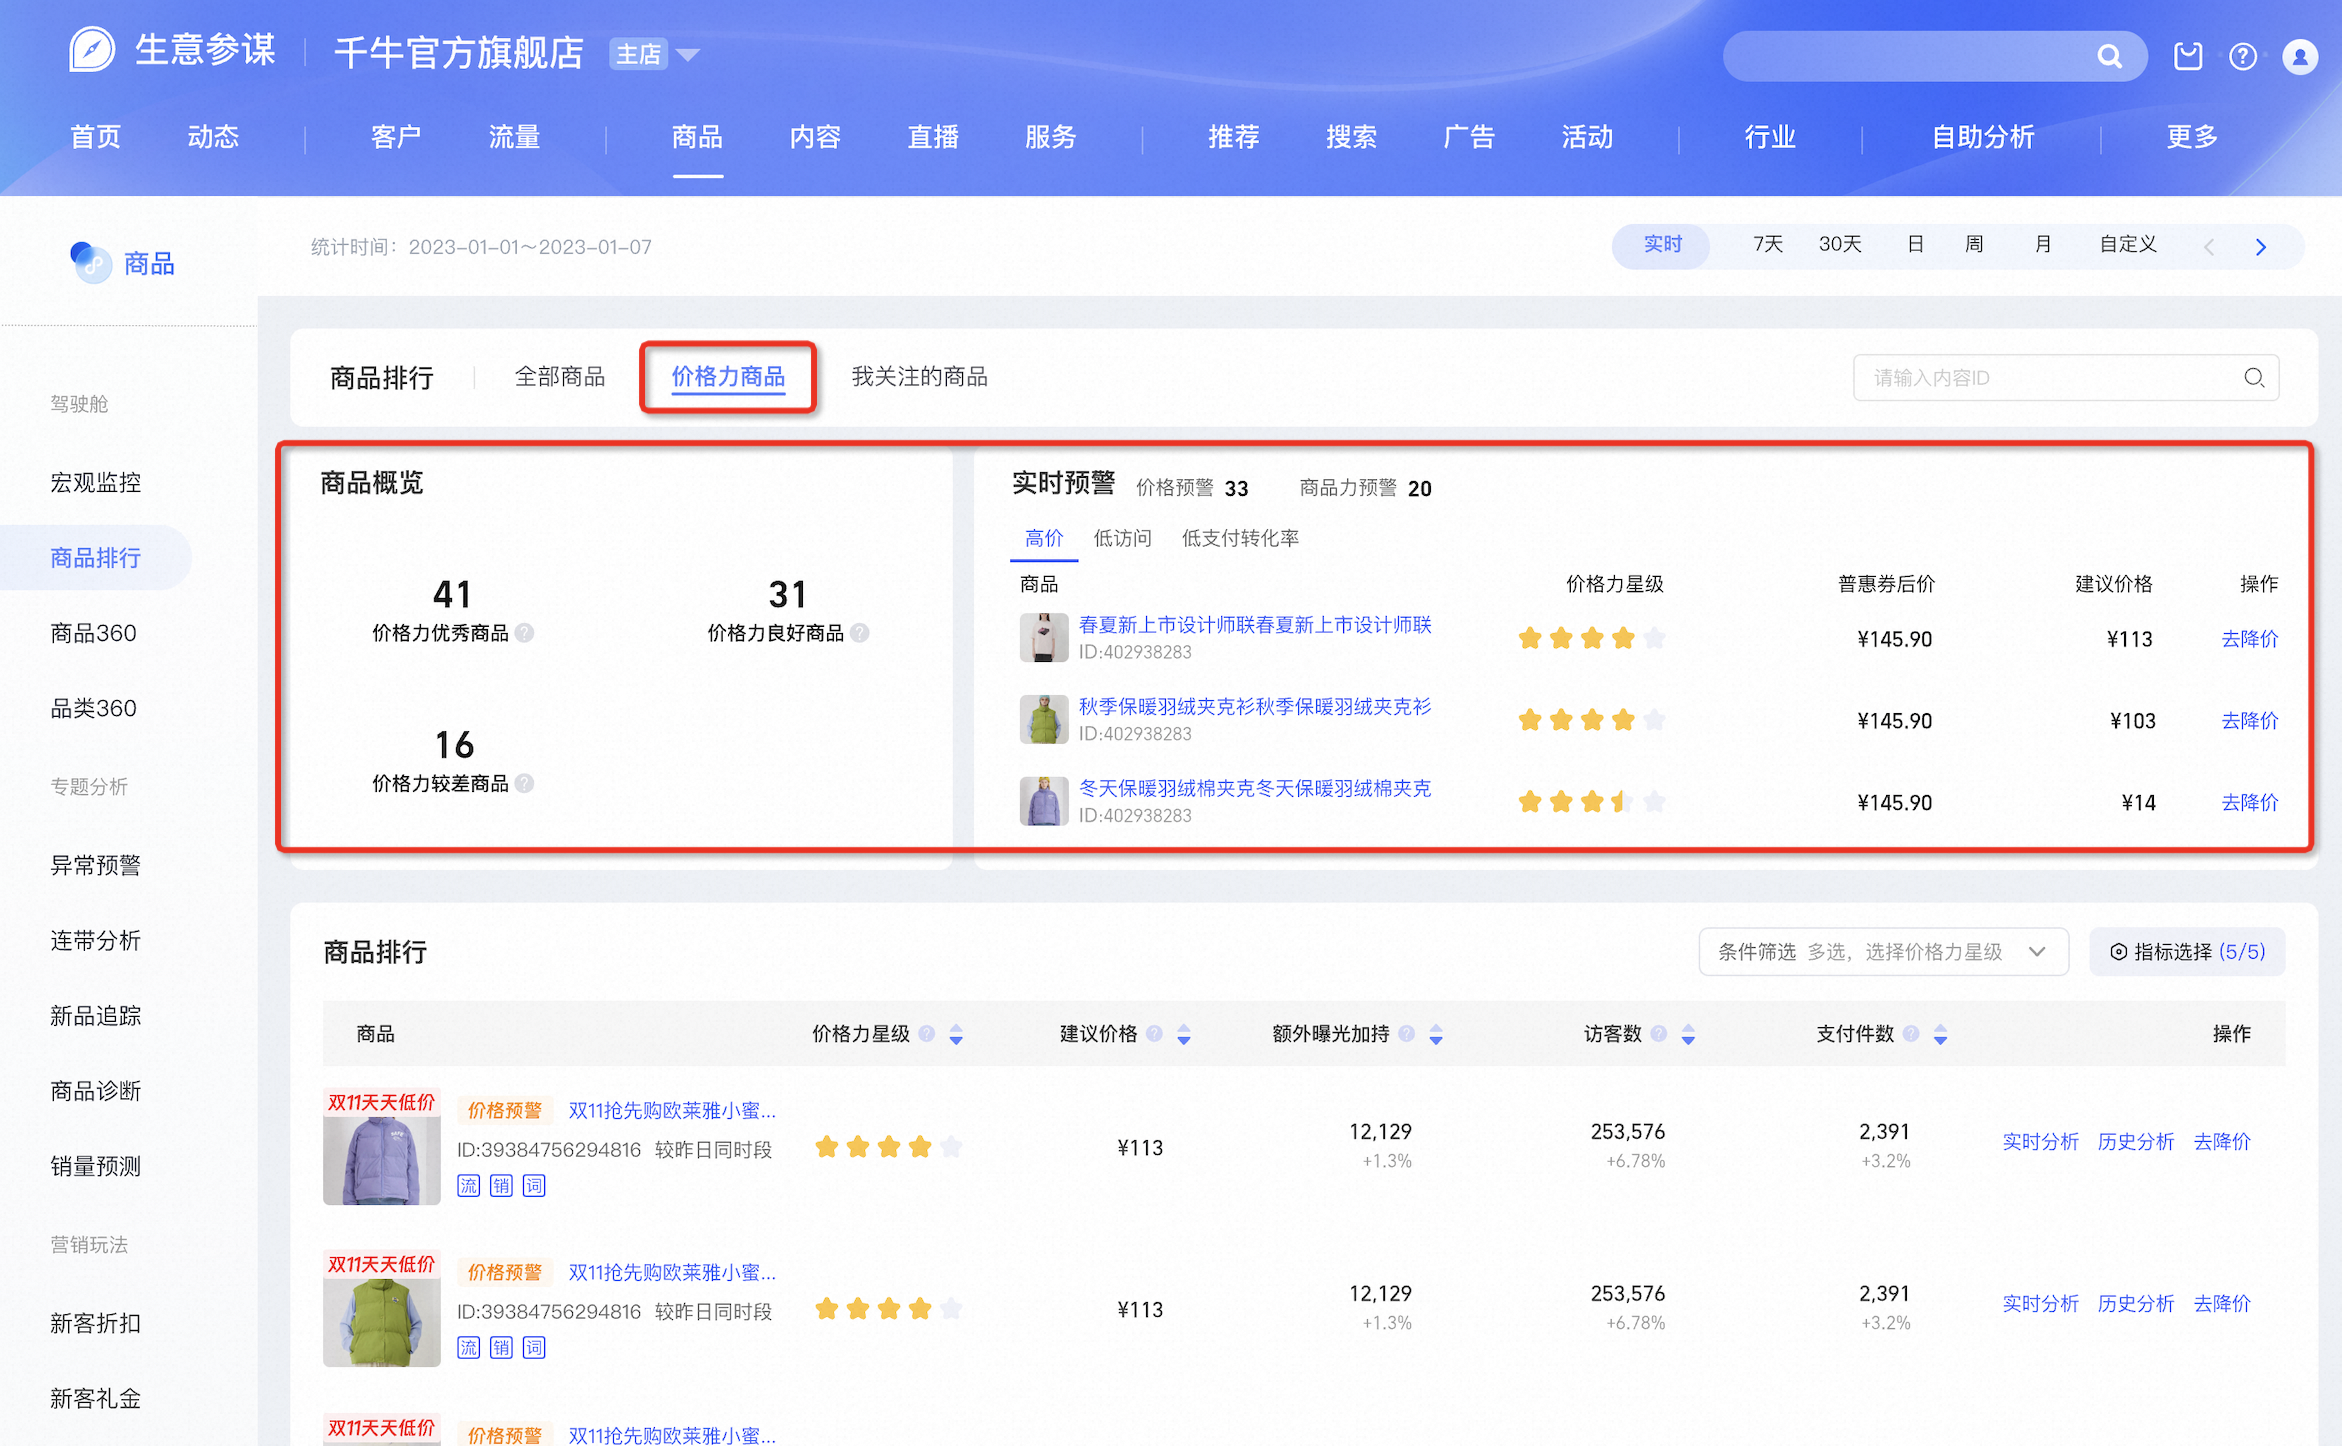Click help icon beside 价格力优秀商品
Viewport: 2342px width, 1446px height.
(x=525, y=633)
